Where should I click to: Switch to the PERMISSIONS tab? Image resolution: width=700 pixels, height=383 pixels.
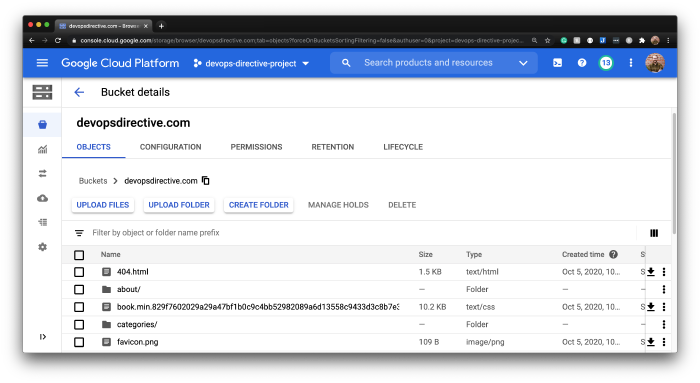(x=256, y=147)
